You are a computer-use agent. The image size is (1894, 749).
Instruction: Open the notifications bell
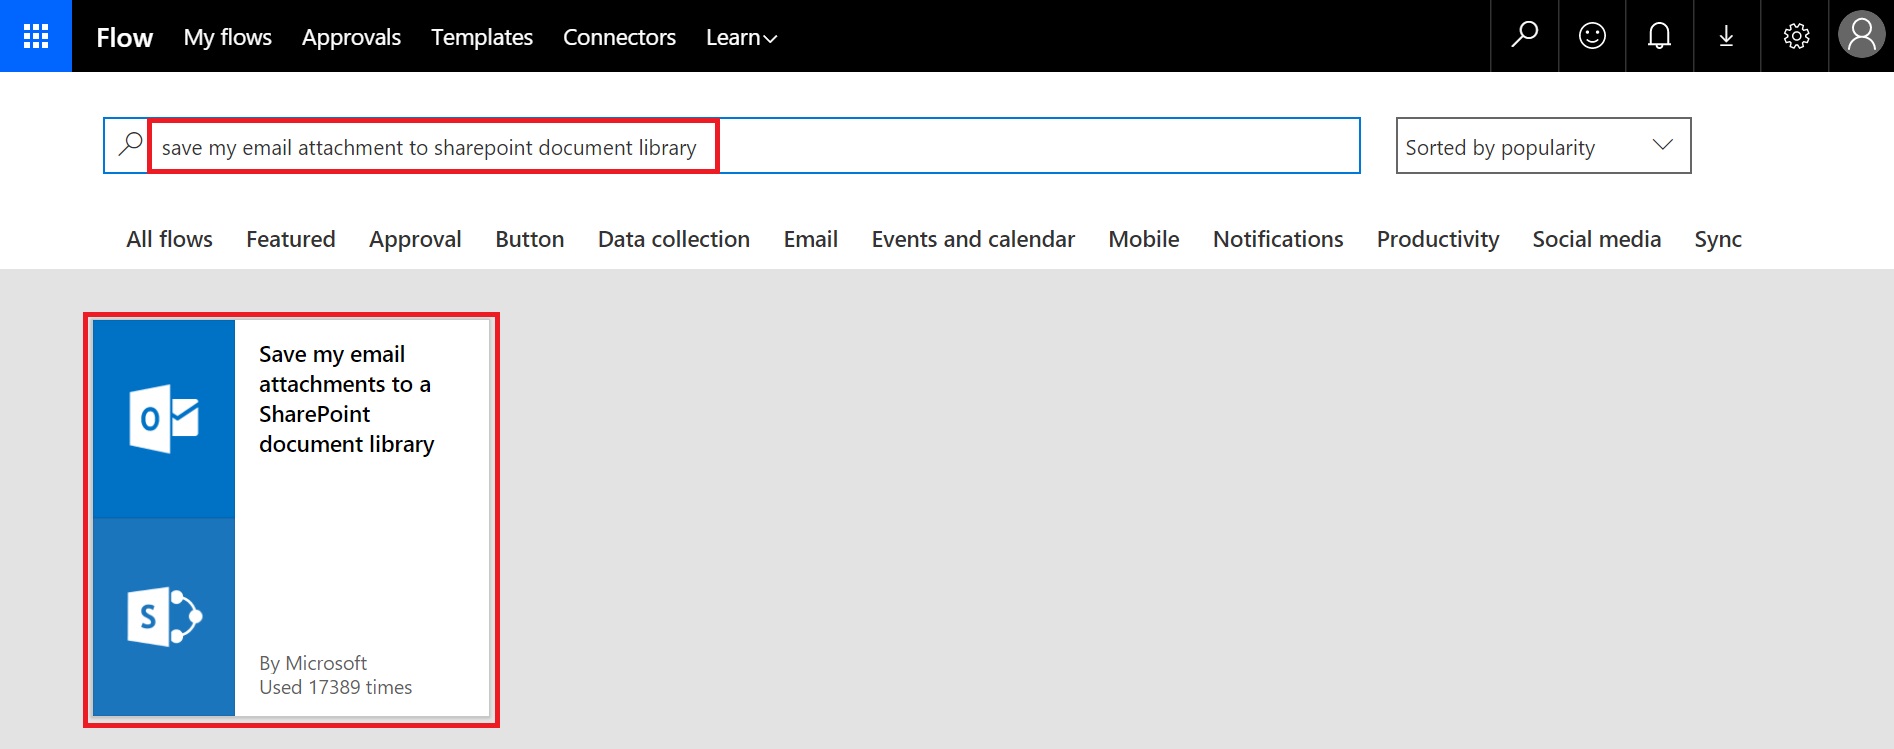point(1659,36)
